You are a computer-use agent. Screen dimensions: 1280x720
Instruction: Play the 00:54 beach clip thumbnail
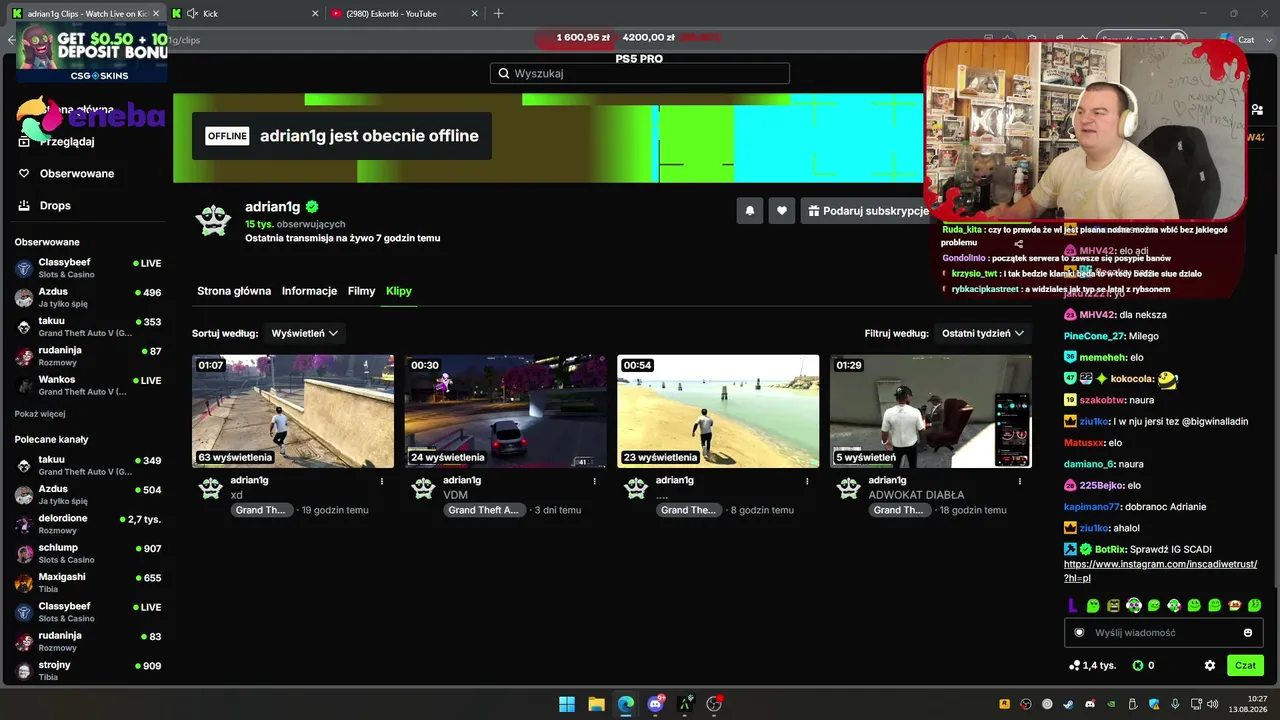[718, 411]
